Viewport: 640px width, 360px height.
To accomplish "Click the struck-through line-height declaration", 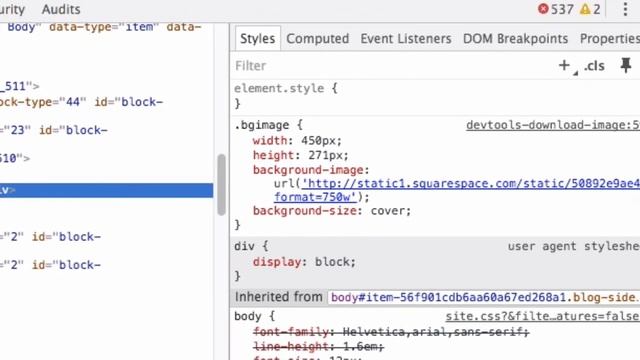I will coord(318,347).
